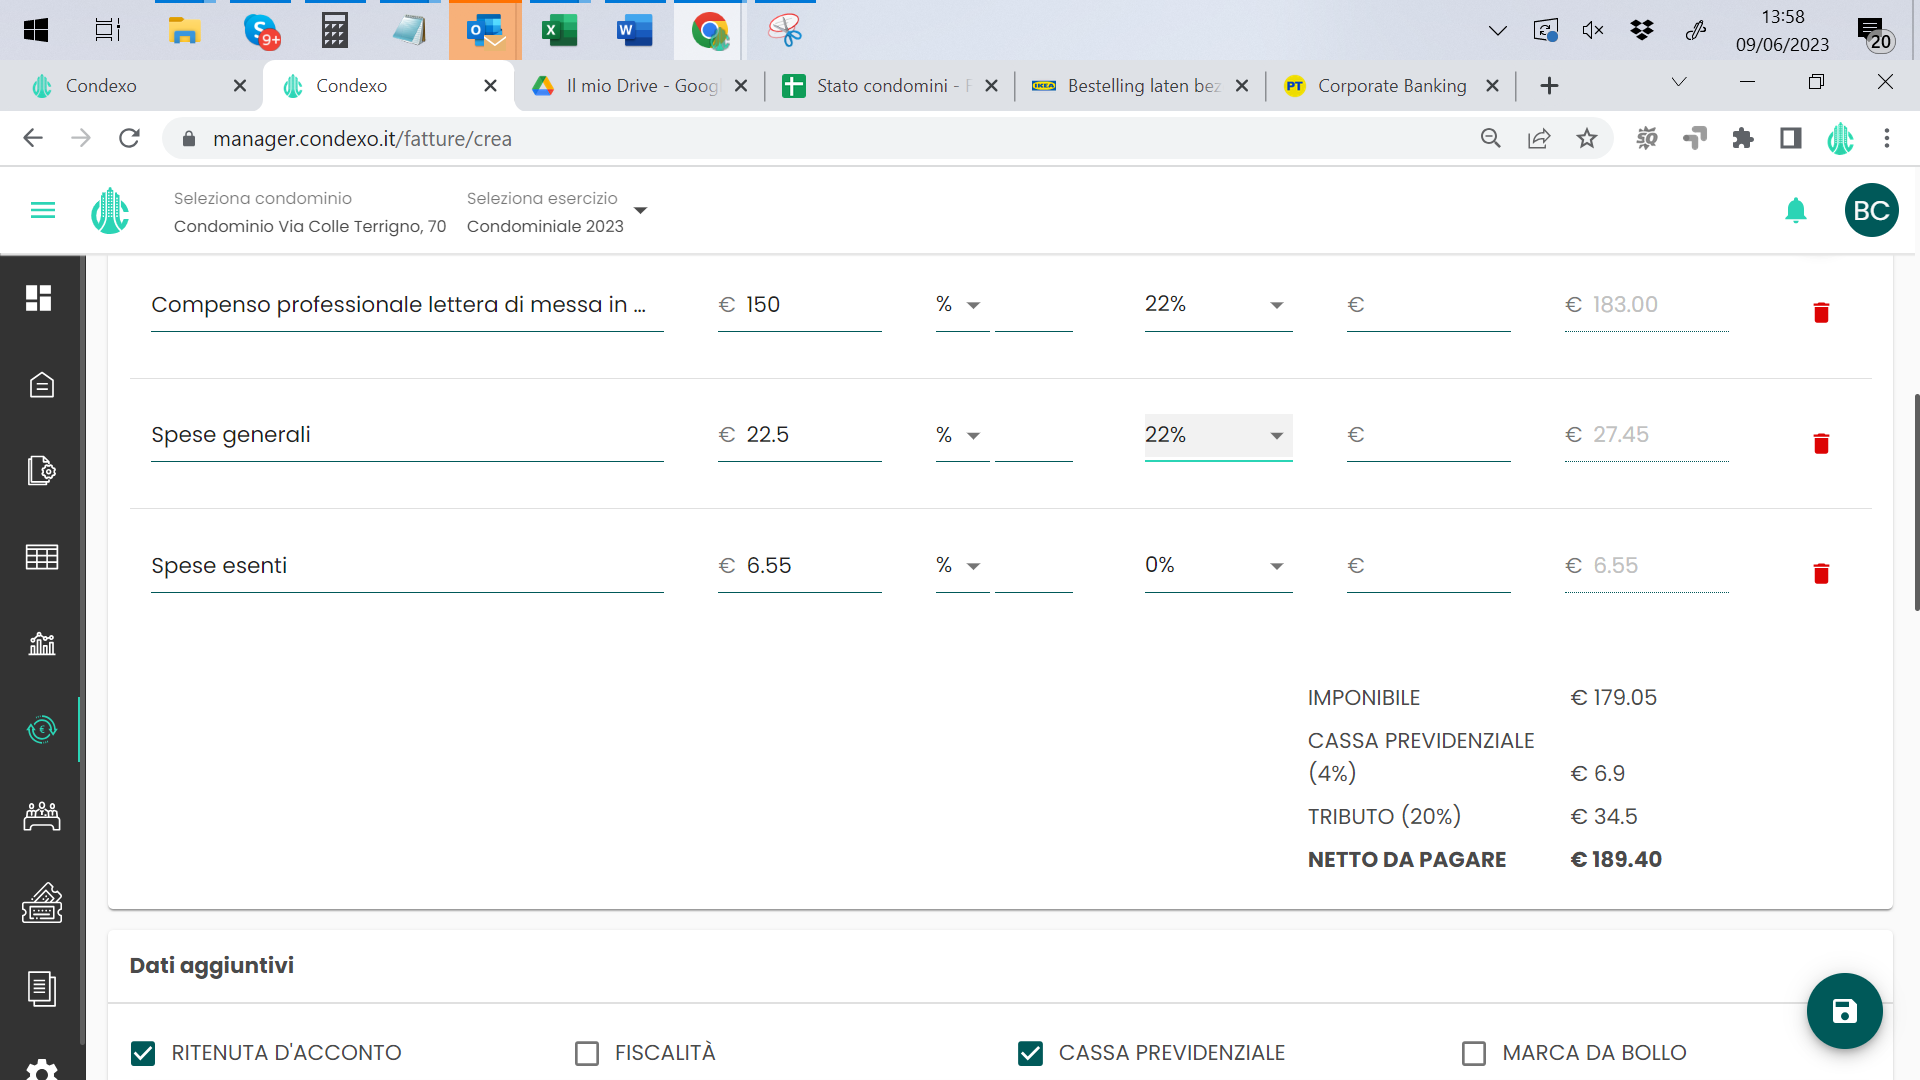This screenshot has height=1080, width=1920.
Task: Switch to Bestelling laten bez tab
Action: pos(1140,86)
